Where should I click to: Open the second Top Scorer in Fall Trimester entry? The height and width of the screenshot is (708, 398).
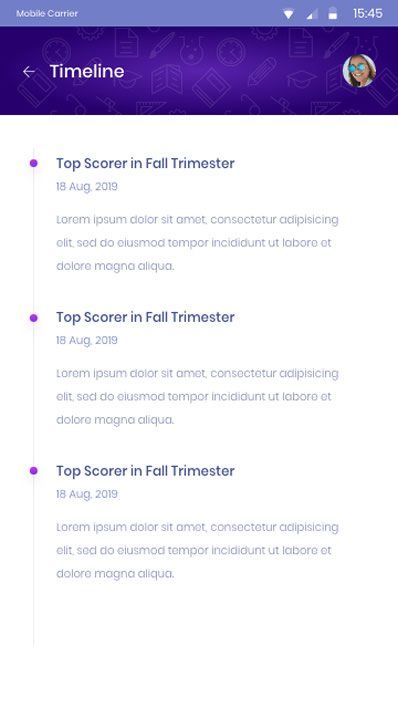[x=145, y=317]
